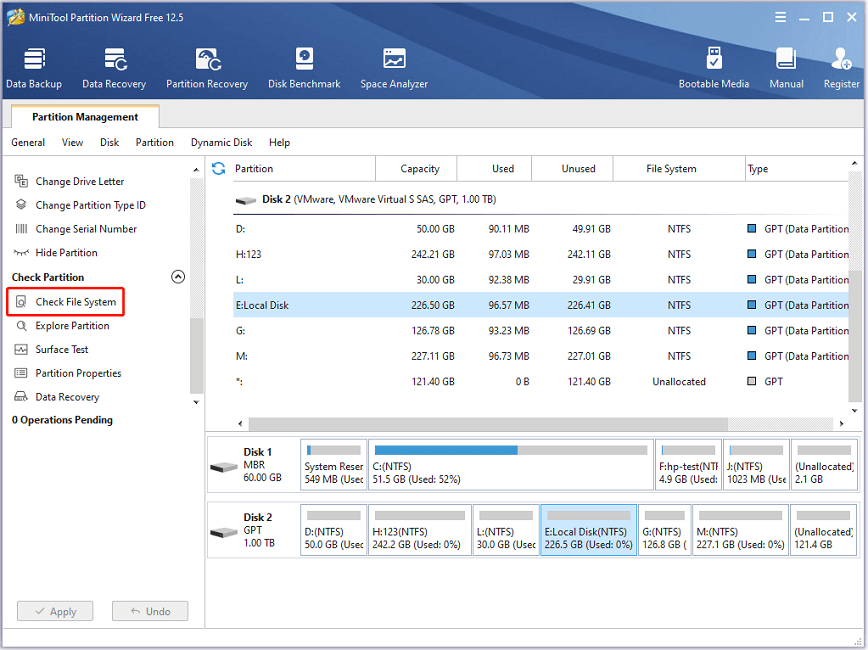
Task: Click the Apply button
Action: 55,611
